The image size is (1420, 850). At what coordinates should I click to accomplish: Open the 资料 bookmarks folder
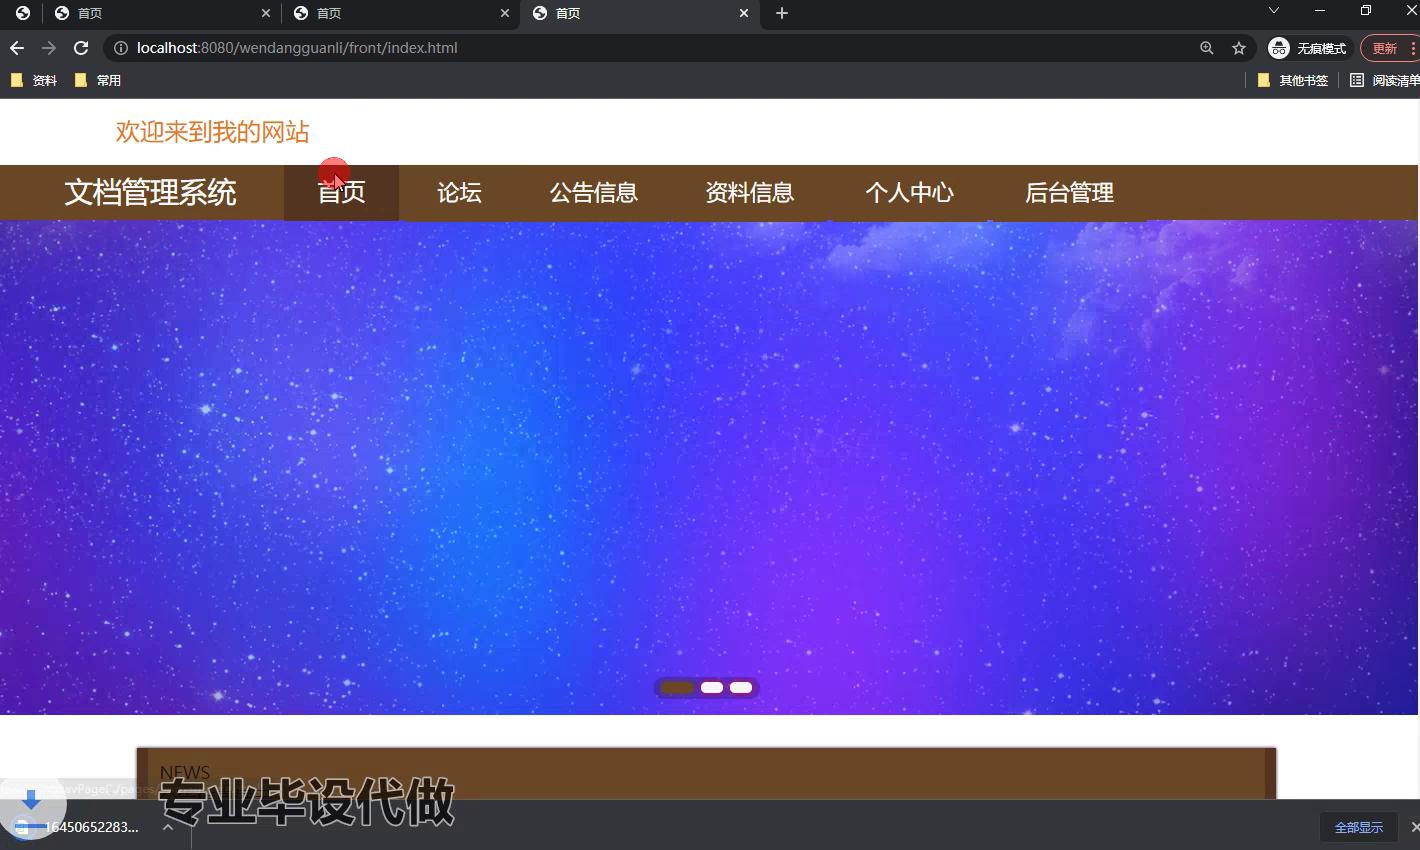coord(34,80)
